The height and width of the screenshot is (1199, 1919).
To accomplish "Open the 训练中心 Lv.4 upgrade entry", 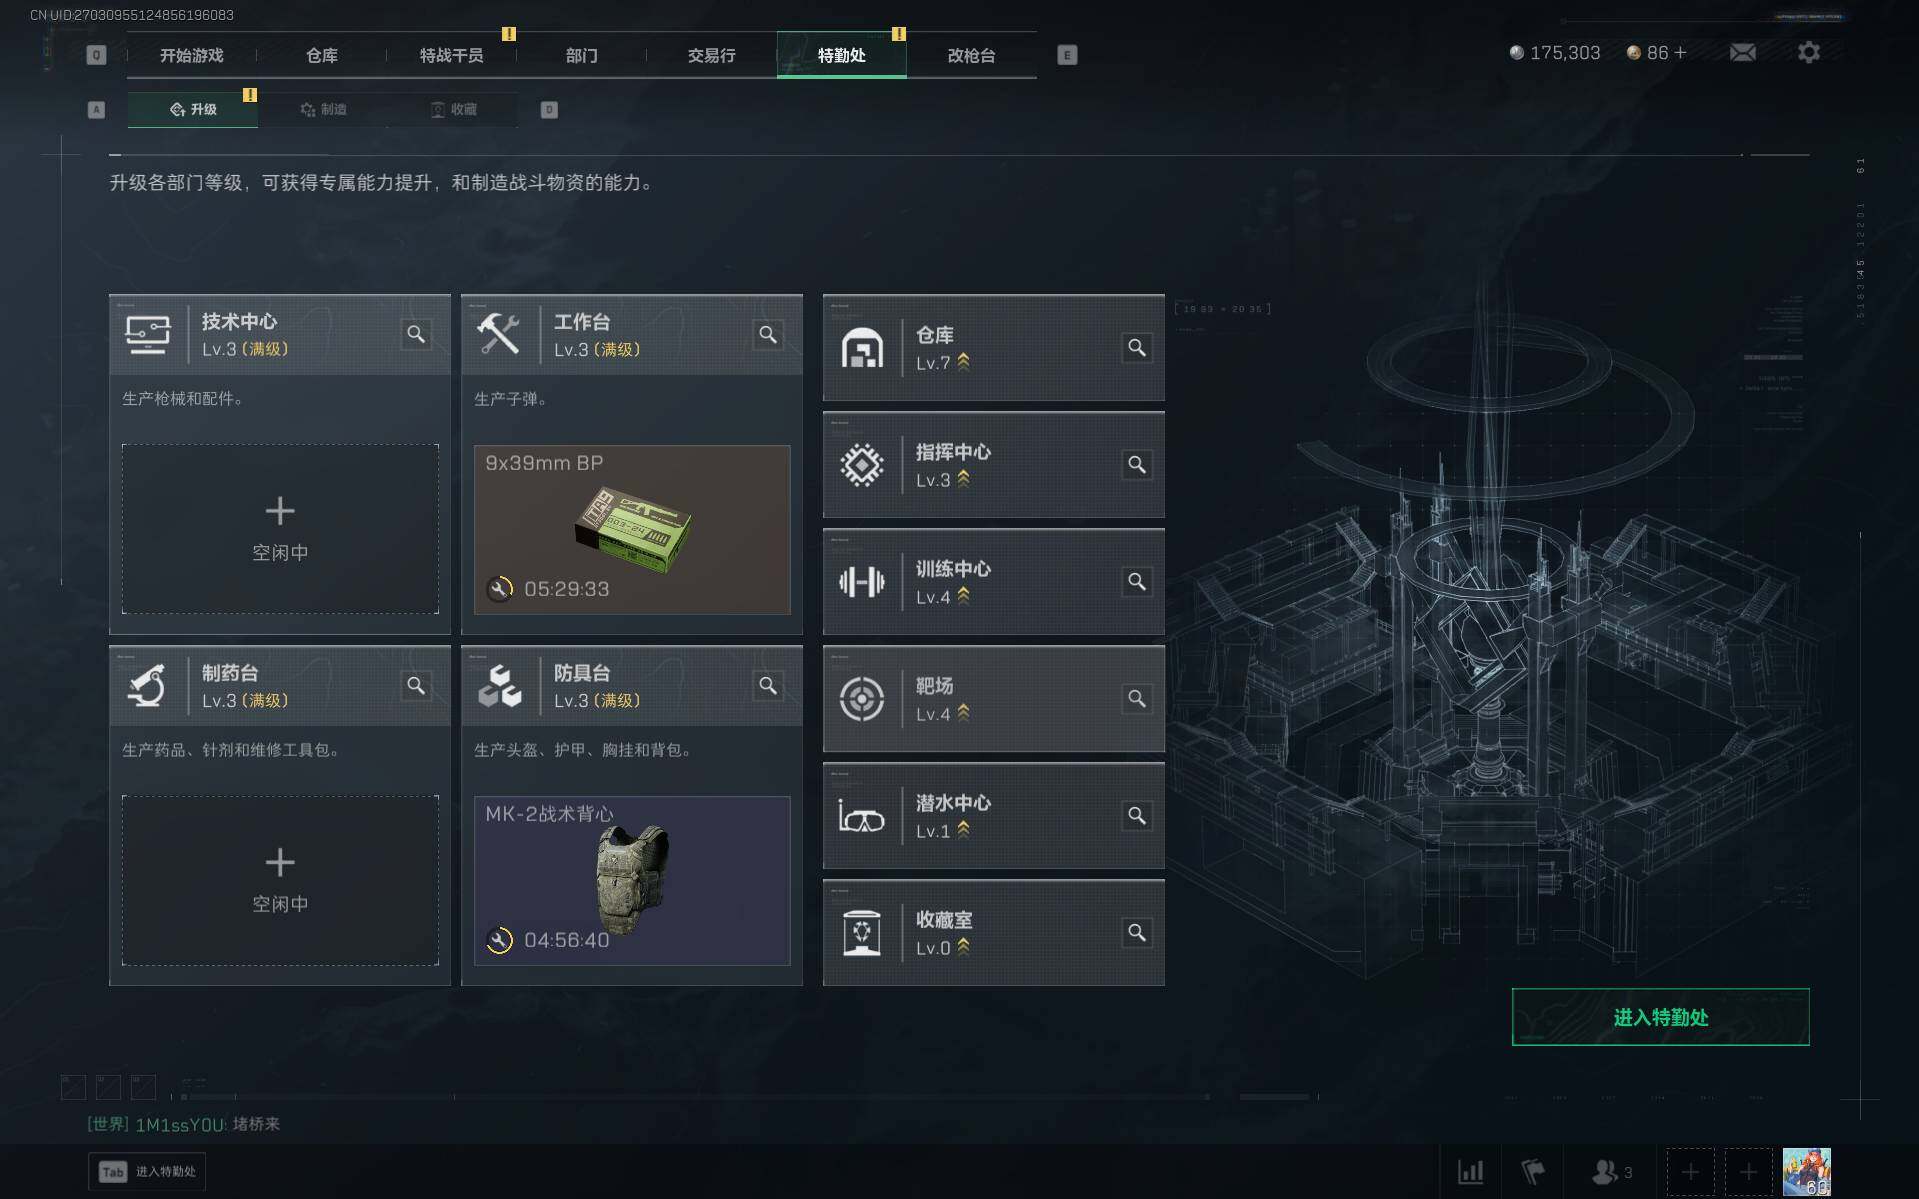I will tap(993, 582).
